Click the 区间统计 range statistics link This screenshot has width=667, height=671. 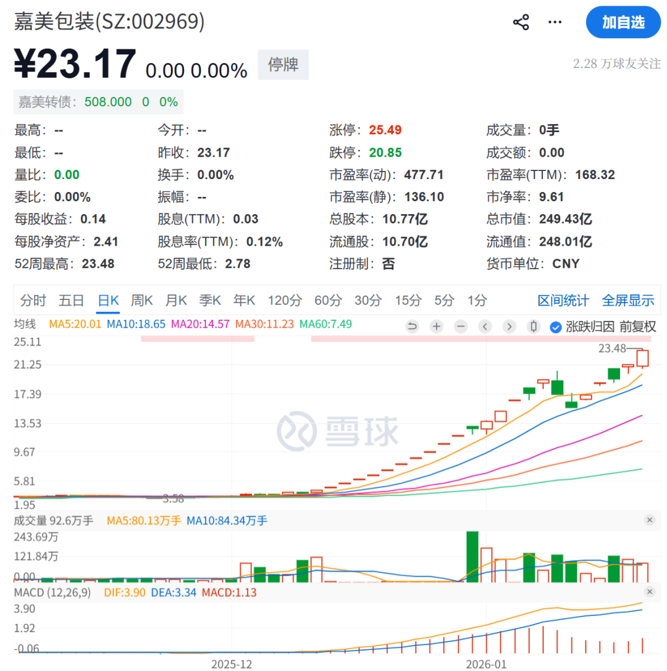[563, 300]
